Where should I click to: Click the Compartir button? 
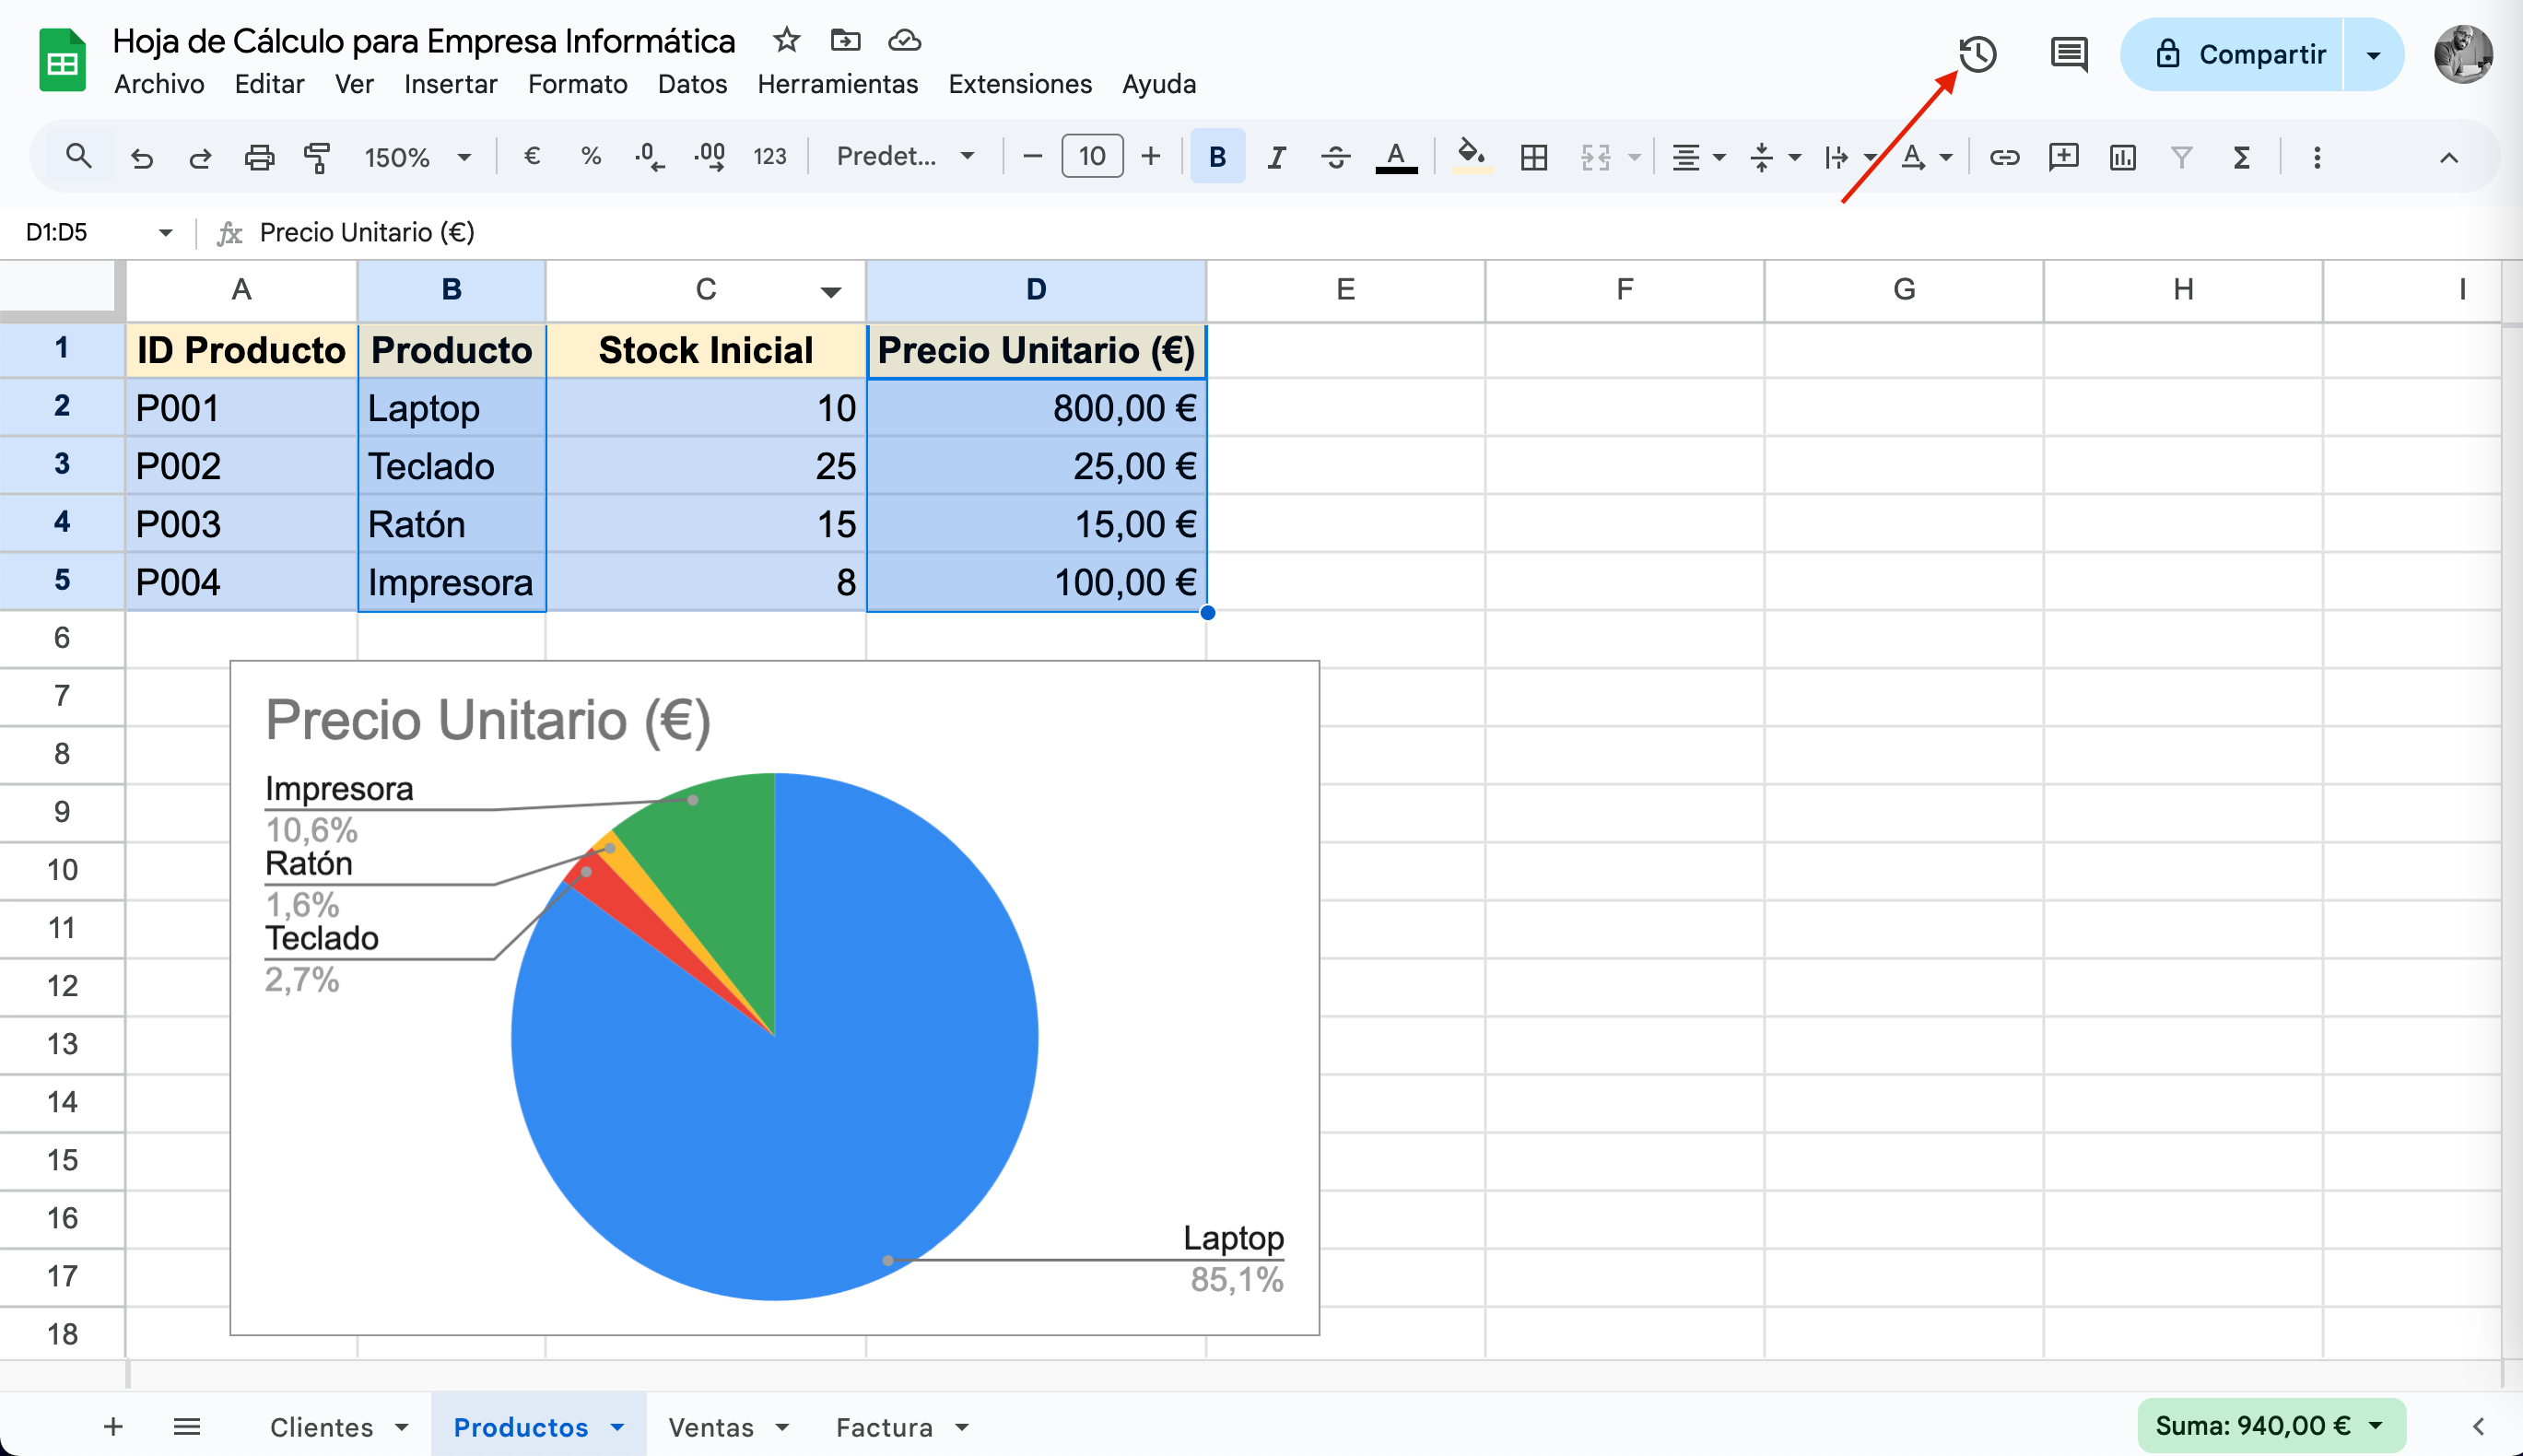coord(2240,54)
